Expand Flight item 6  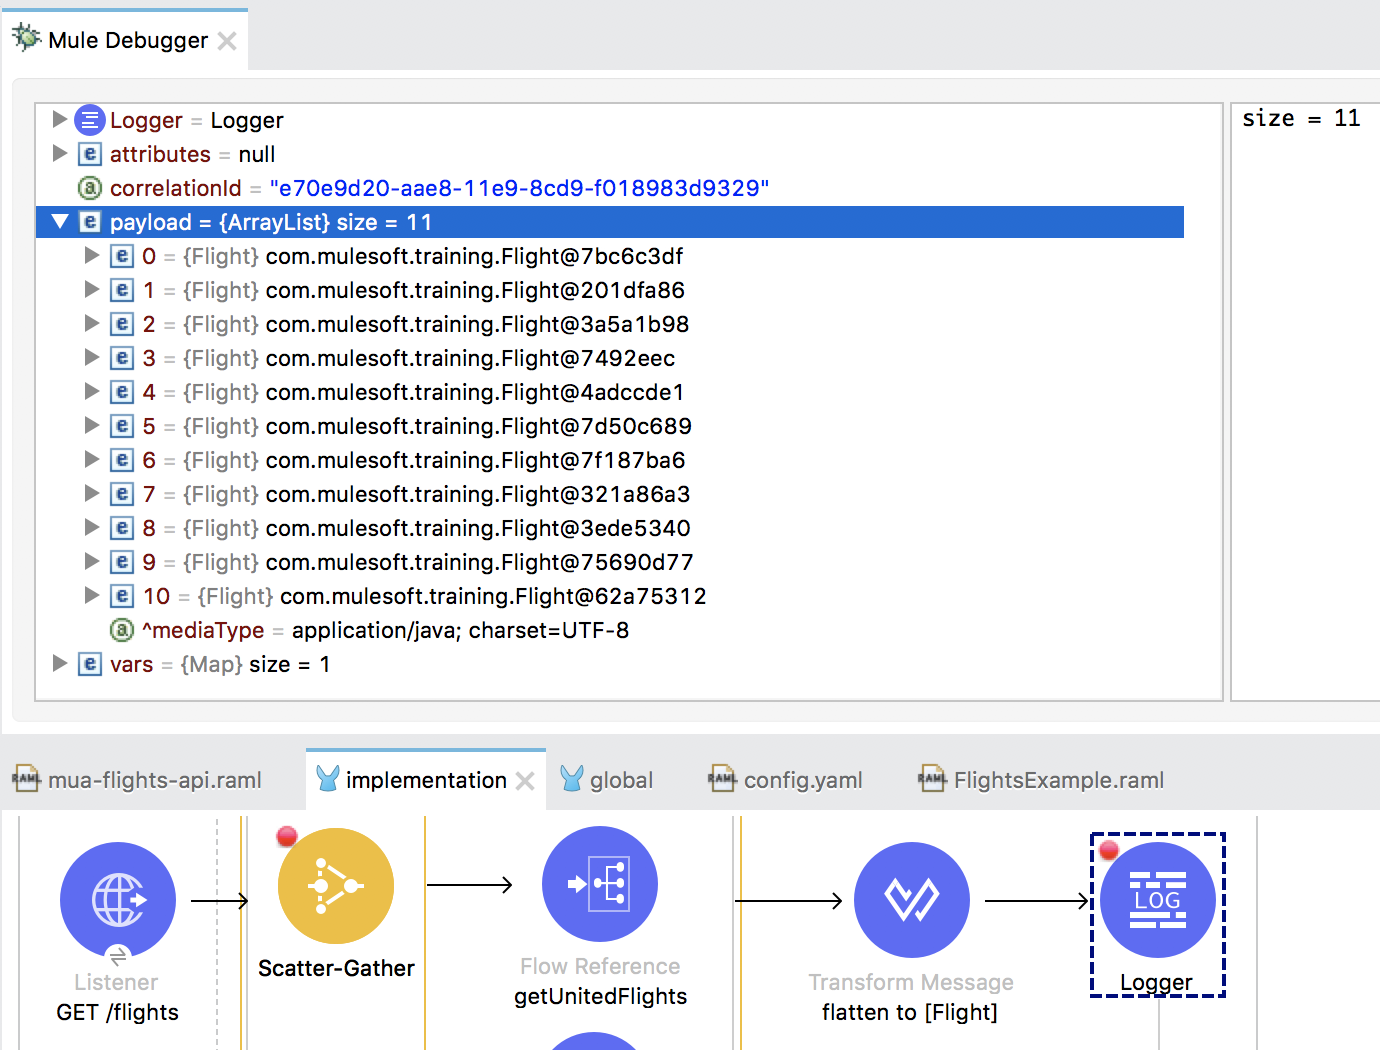click(91, 459)
